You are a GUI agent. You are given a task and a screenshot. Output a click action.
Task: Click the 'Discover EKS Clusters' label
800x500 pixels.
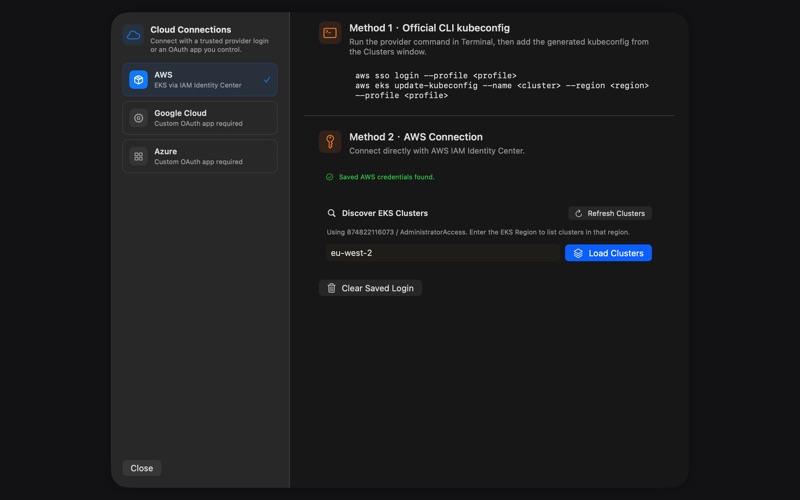pyautogui.click(x=385, y=213)
